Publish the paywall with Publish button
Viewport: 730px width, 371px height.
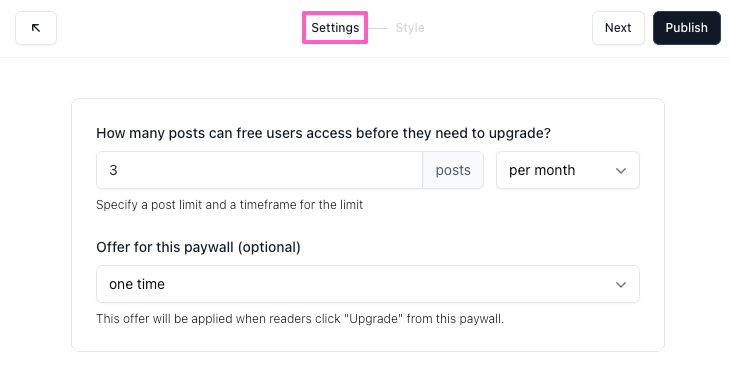tap(687, 28)
